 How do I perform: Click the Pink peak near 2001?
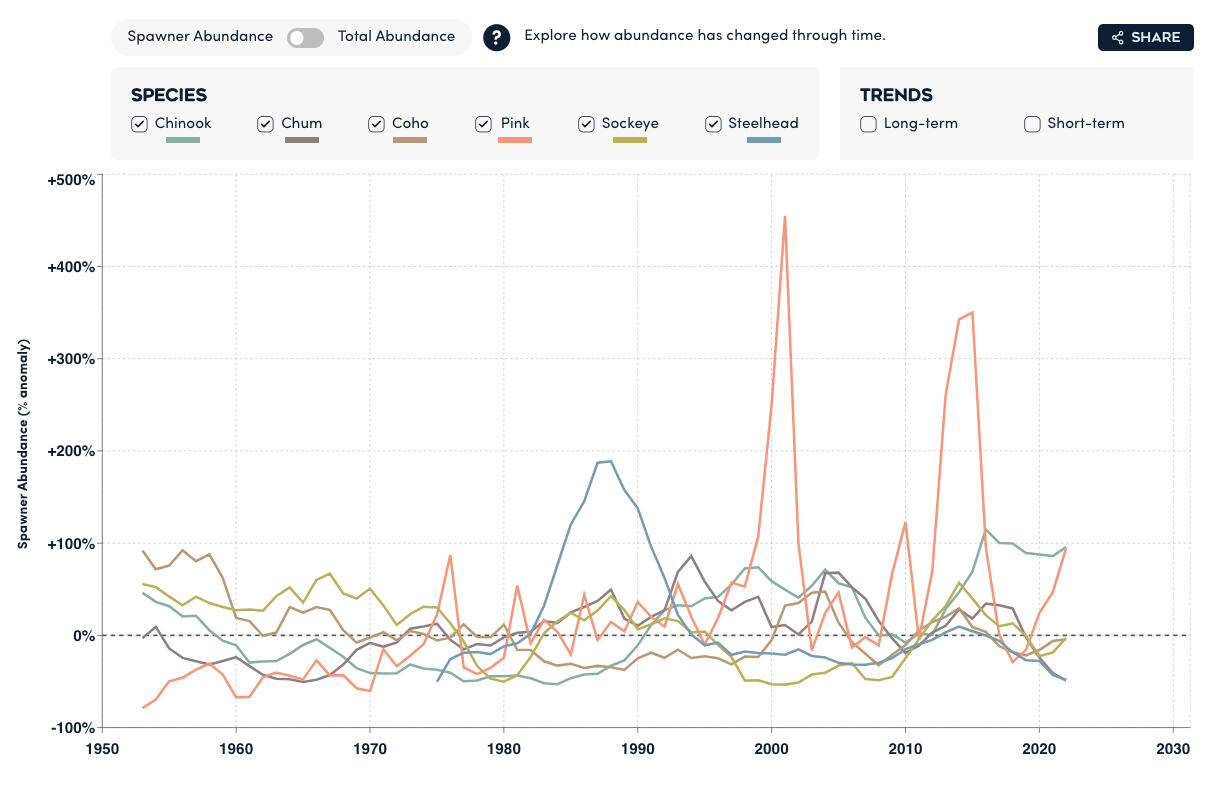(x=785, y=217)
